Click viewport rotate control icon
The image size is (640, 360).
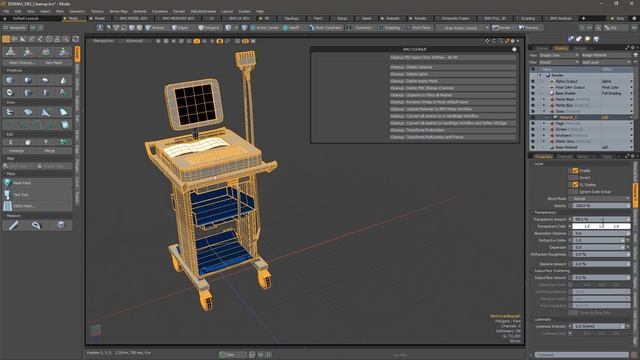pyautogui.click(x=494, y=41)
